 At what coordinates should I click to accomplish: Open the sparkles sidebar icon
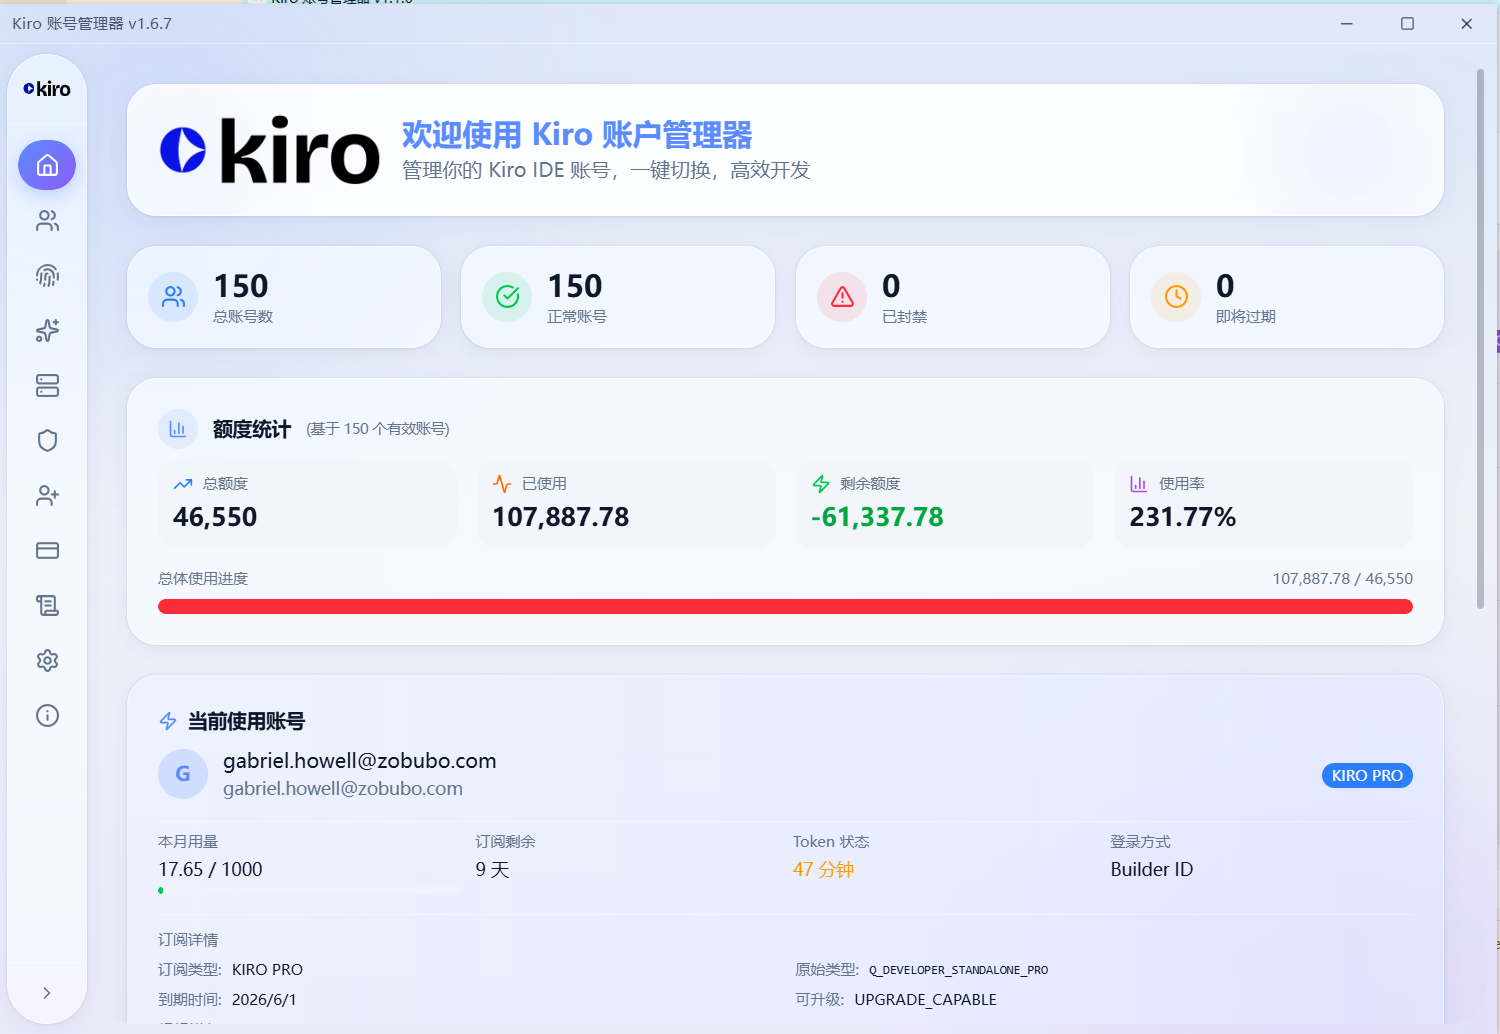click(x=47, y=330)
